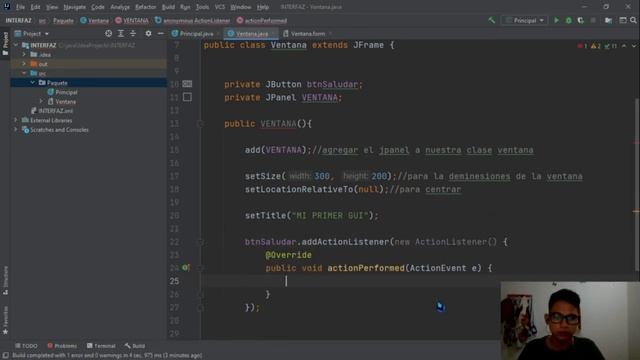Screen dimensions: 640x360
Task: Go to the previous highlighted problem with the up arrow
Action: (x=624, y=46)
